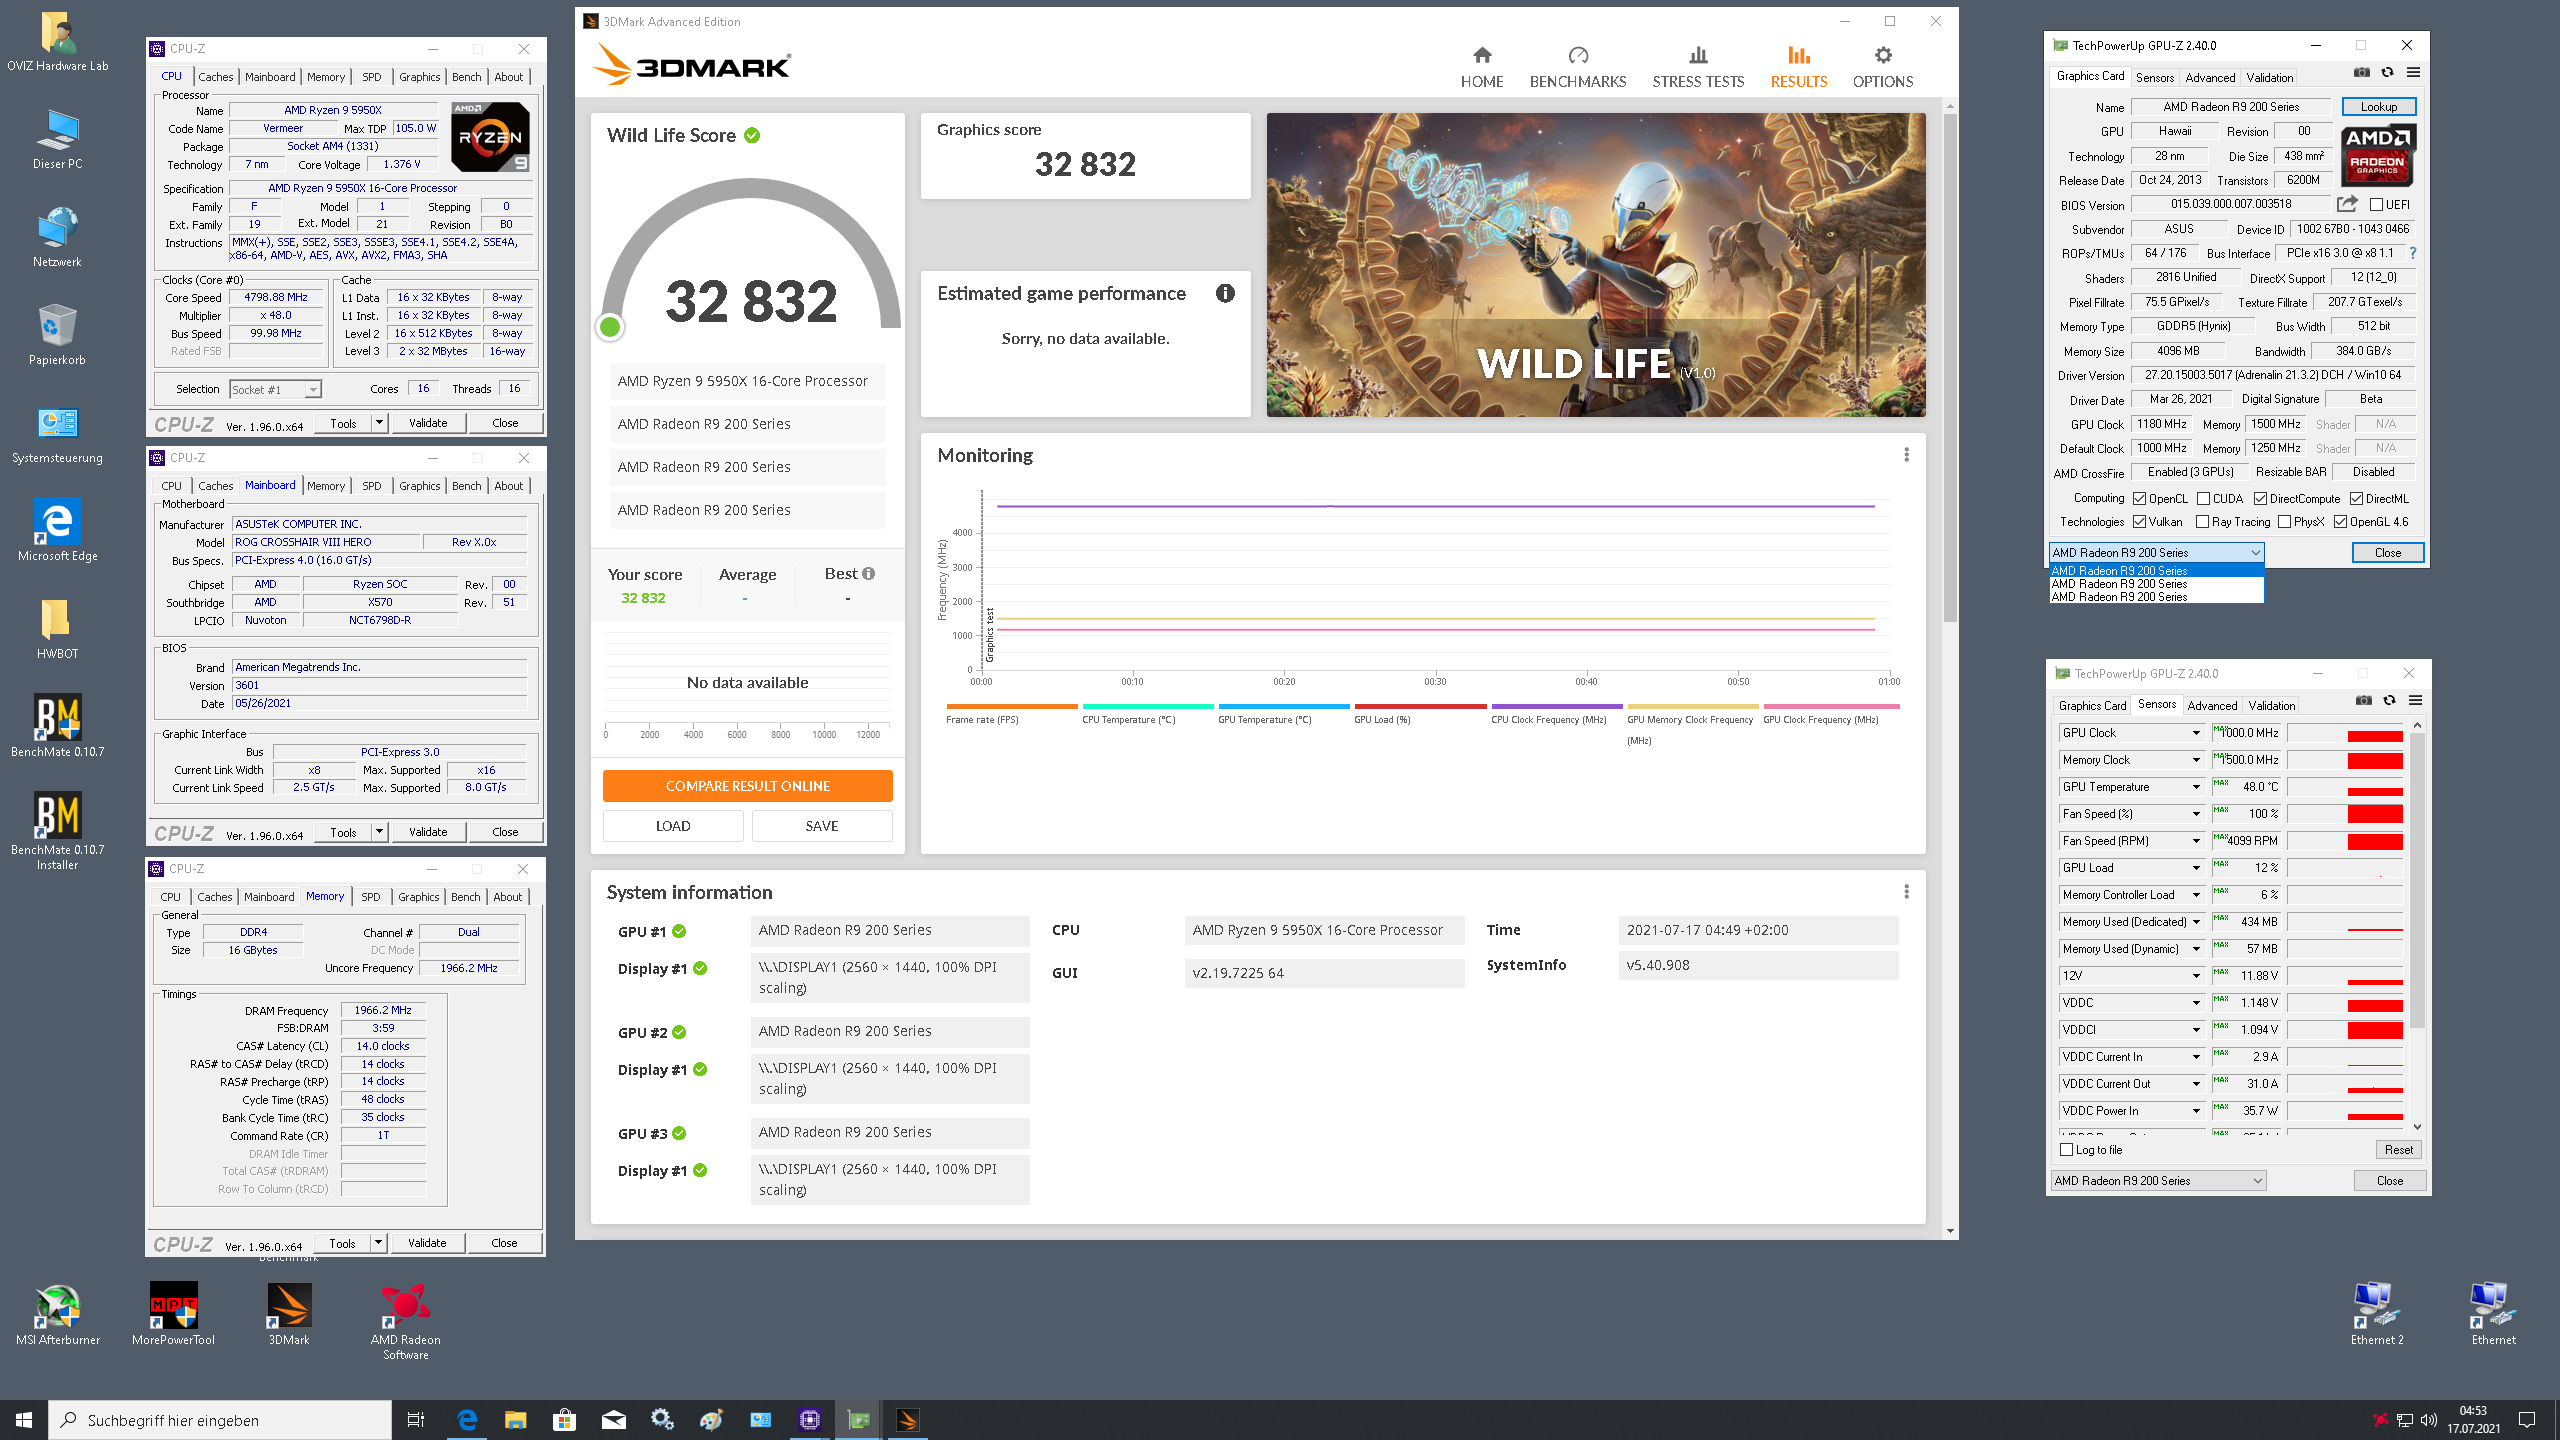Take screenshot in GPU-Z Graphics Card window
The height and width of the screenshot is (1440, 2560).
coord(2361,73)
